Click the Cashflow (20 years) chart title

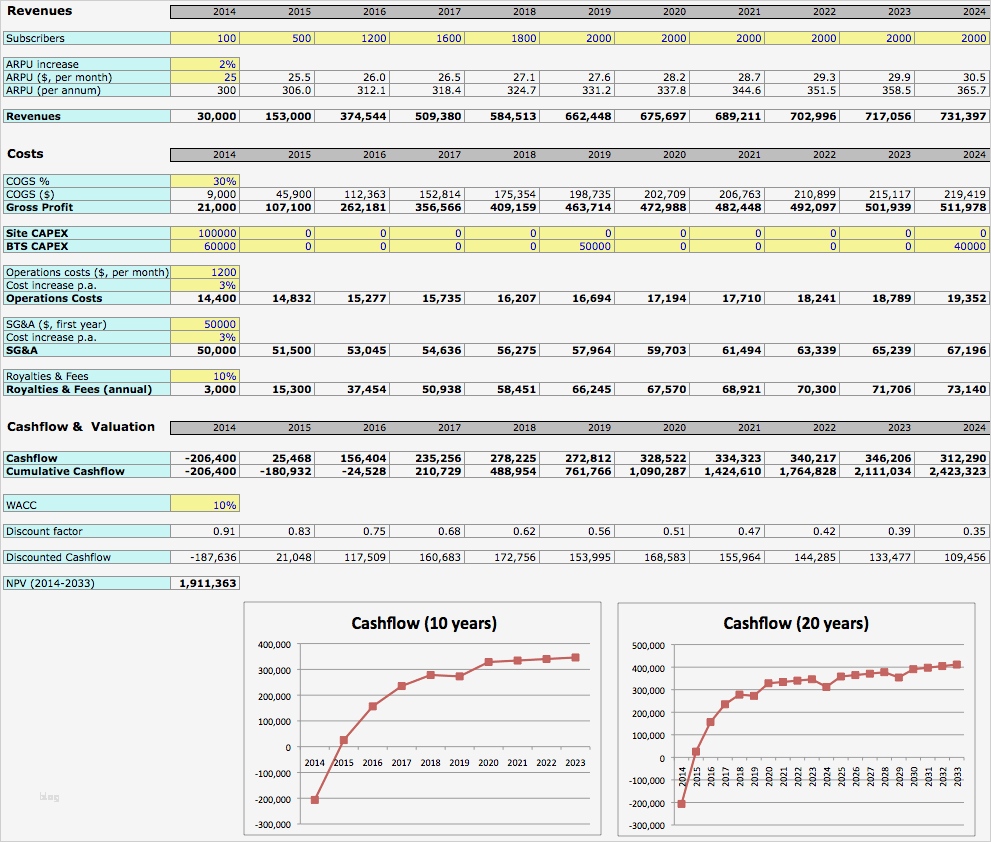tap(796, 623)
